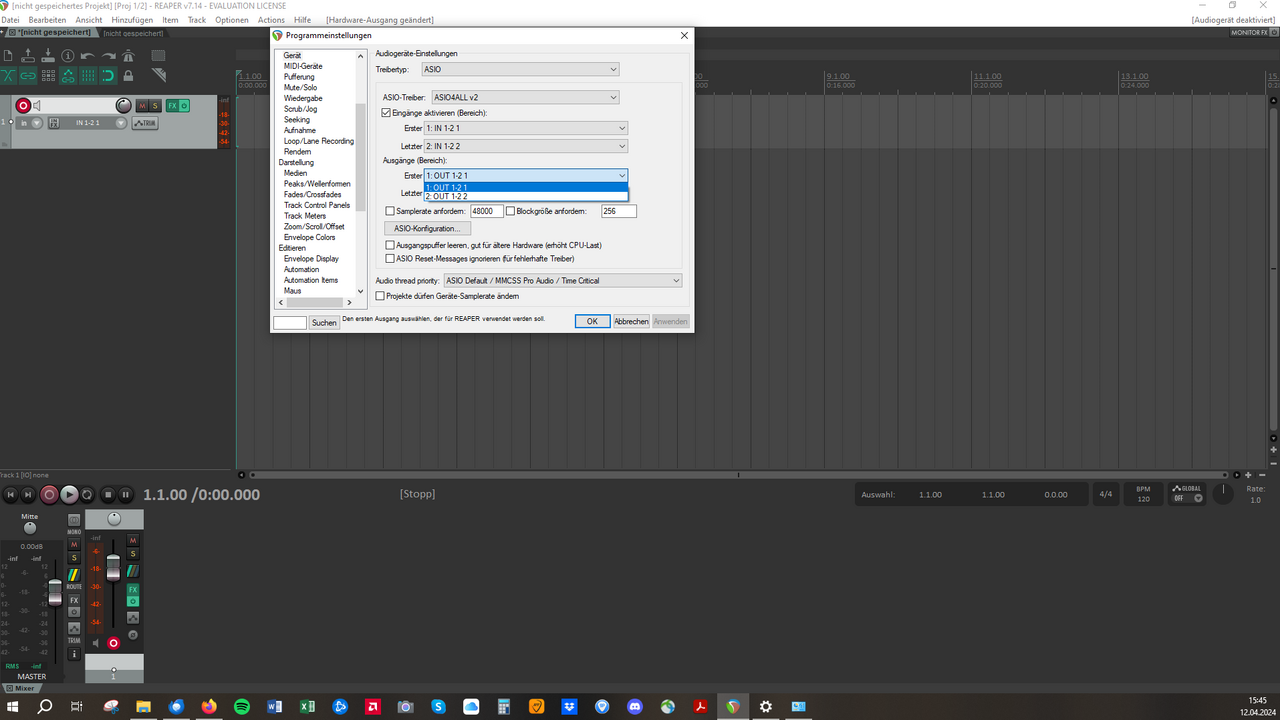Open track 1 FX chain button in track panel
This screenshot has width=1280, height=720.
coord(172,106)
